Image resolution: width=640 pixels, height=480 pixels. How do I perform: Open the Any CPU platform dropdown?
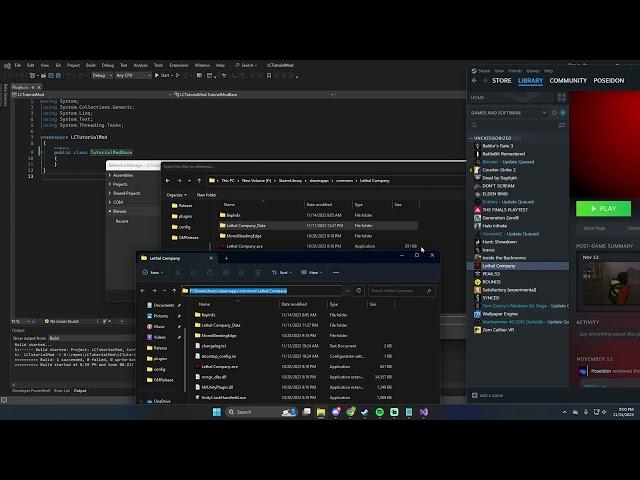(x=133, y=76)
